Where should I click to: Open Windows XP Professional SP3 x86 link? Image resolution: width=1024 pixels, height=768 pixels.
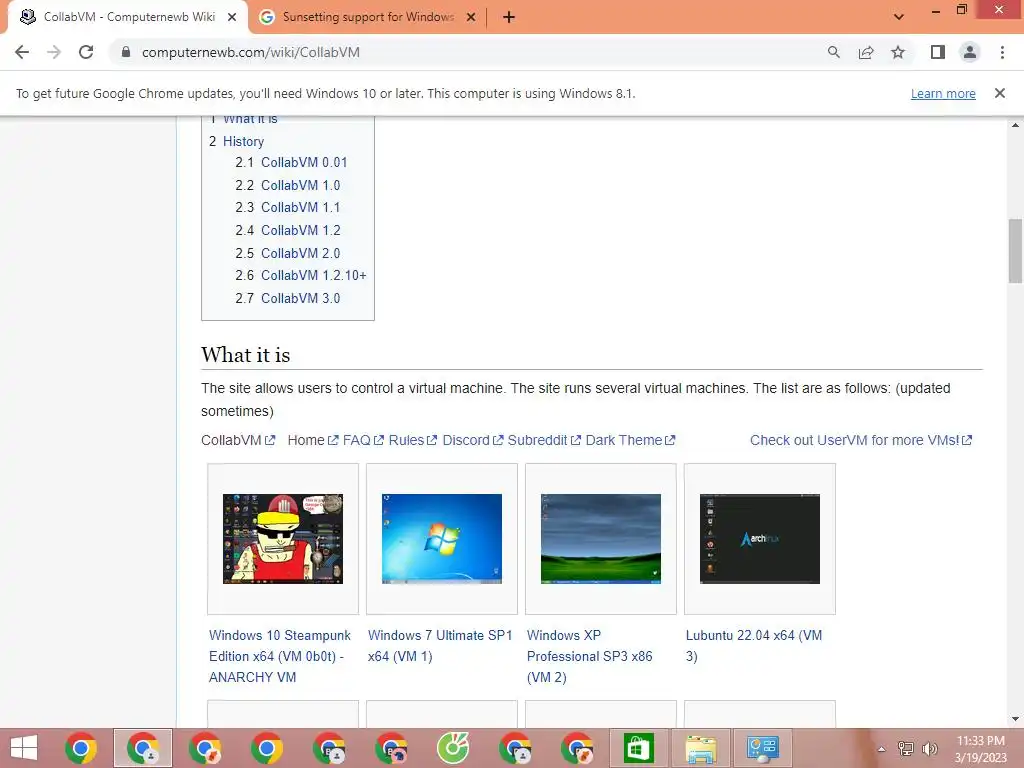590,656
